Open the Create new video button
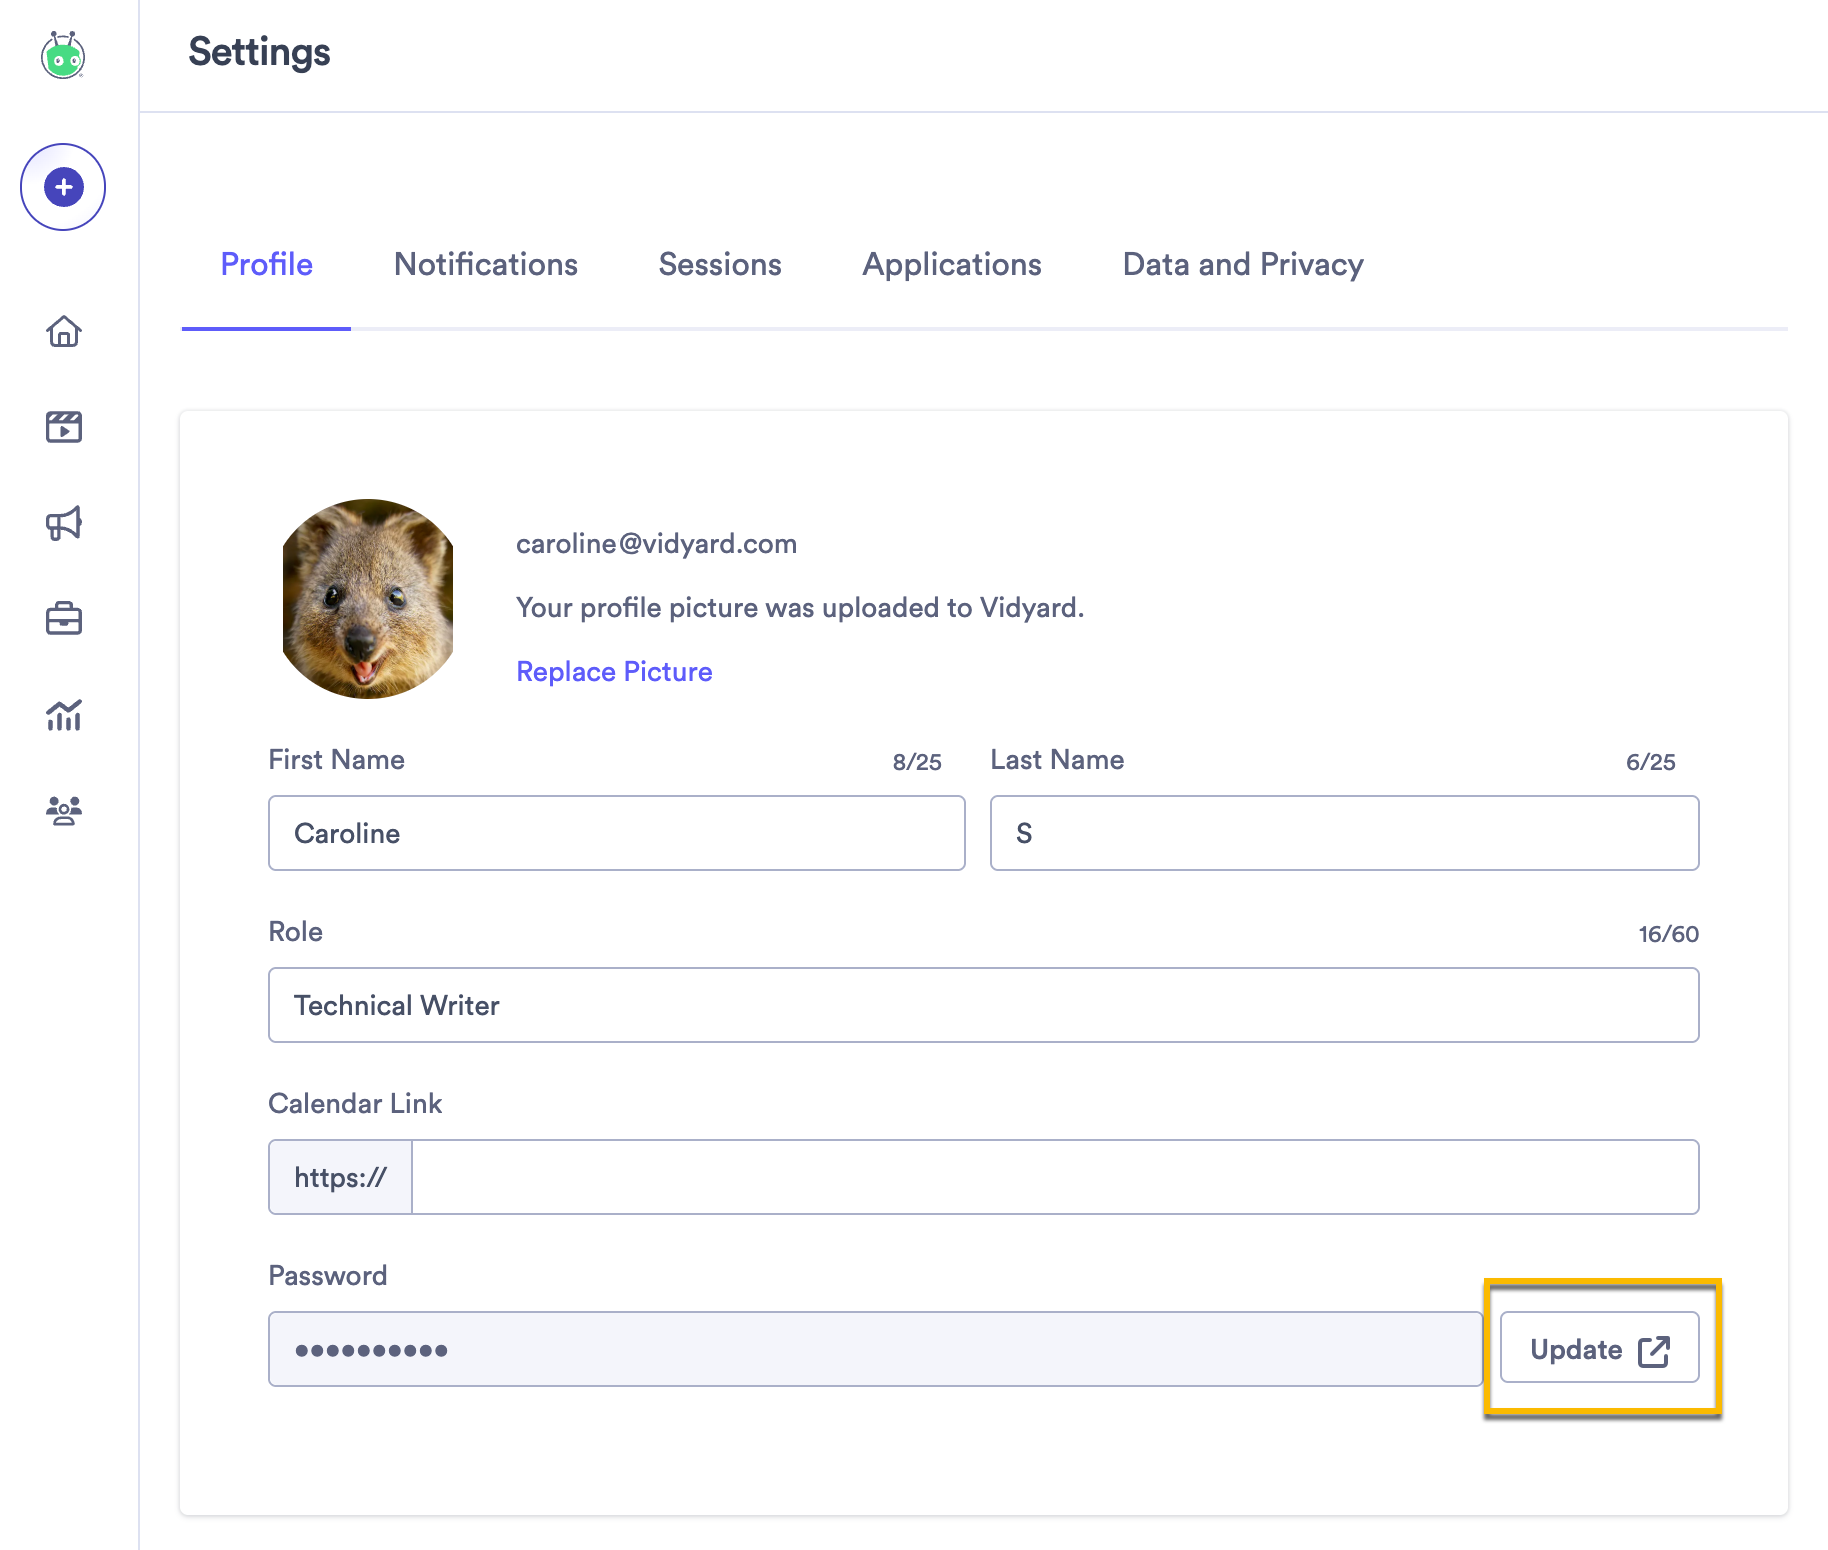Image resolution: width=1828 pixels, height=1550 pixels. (x=62, y=186)
